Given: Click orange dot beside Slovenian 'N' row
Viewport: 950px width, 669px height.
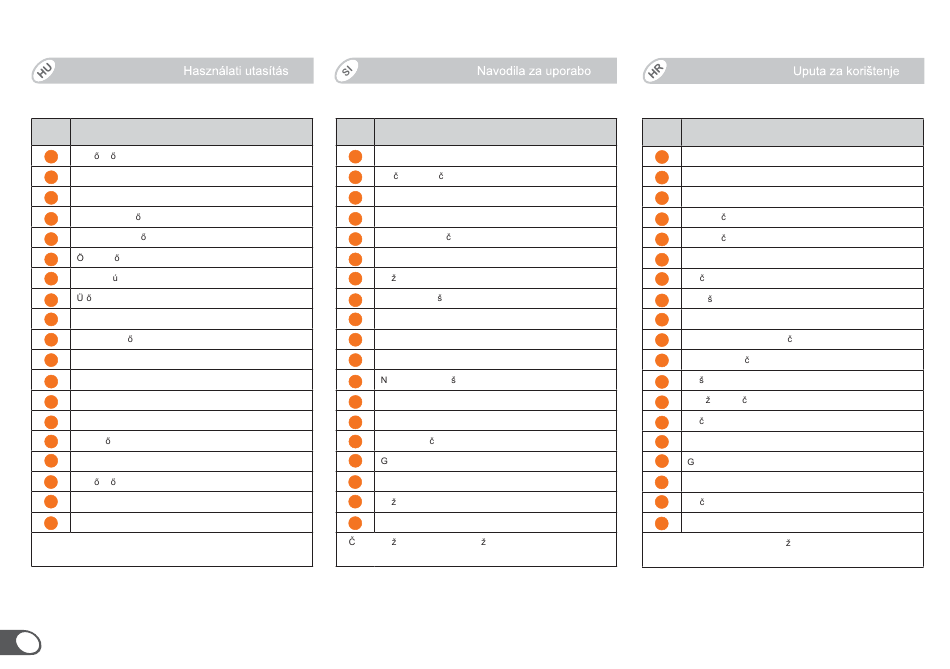Looking at the screenshot, I should (355, 381).
